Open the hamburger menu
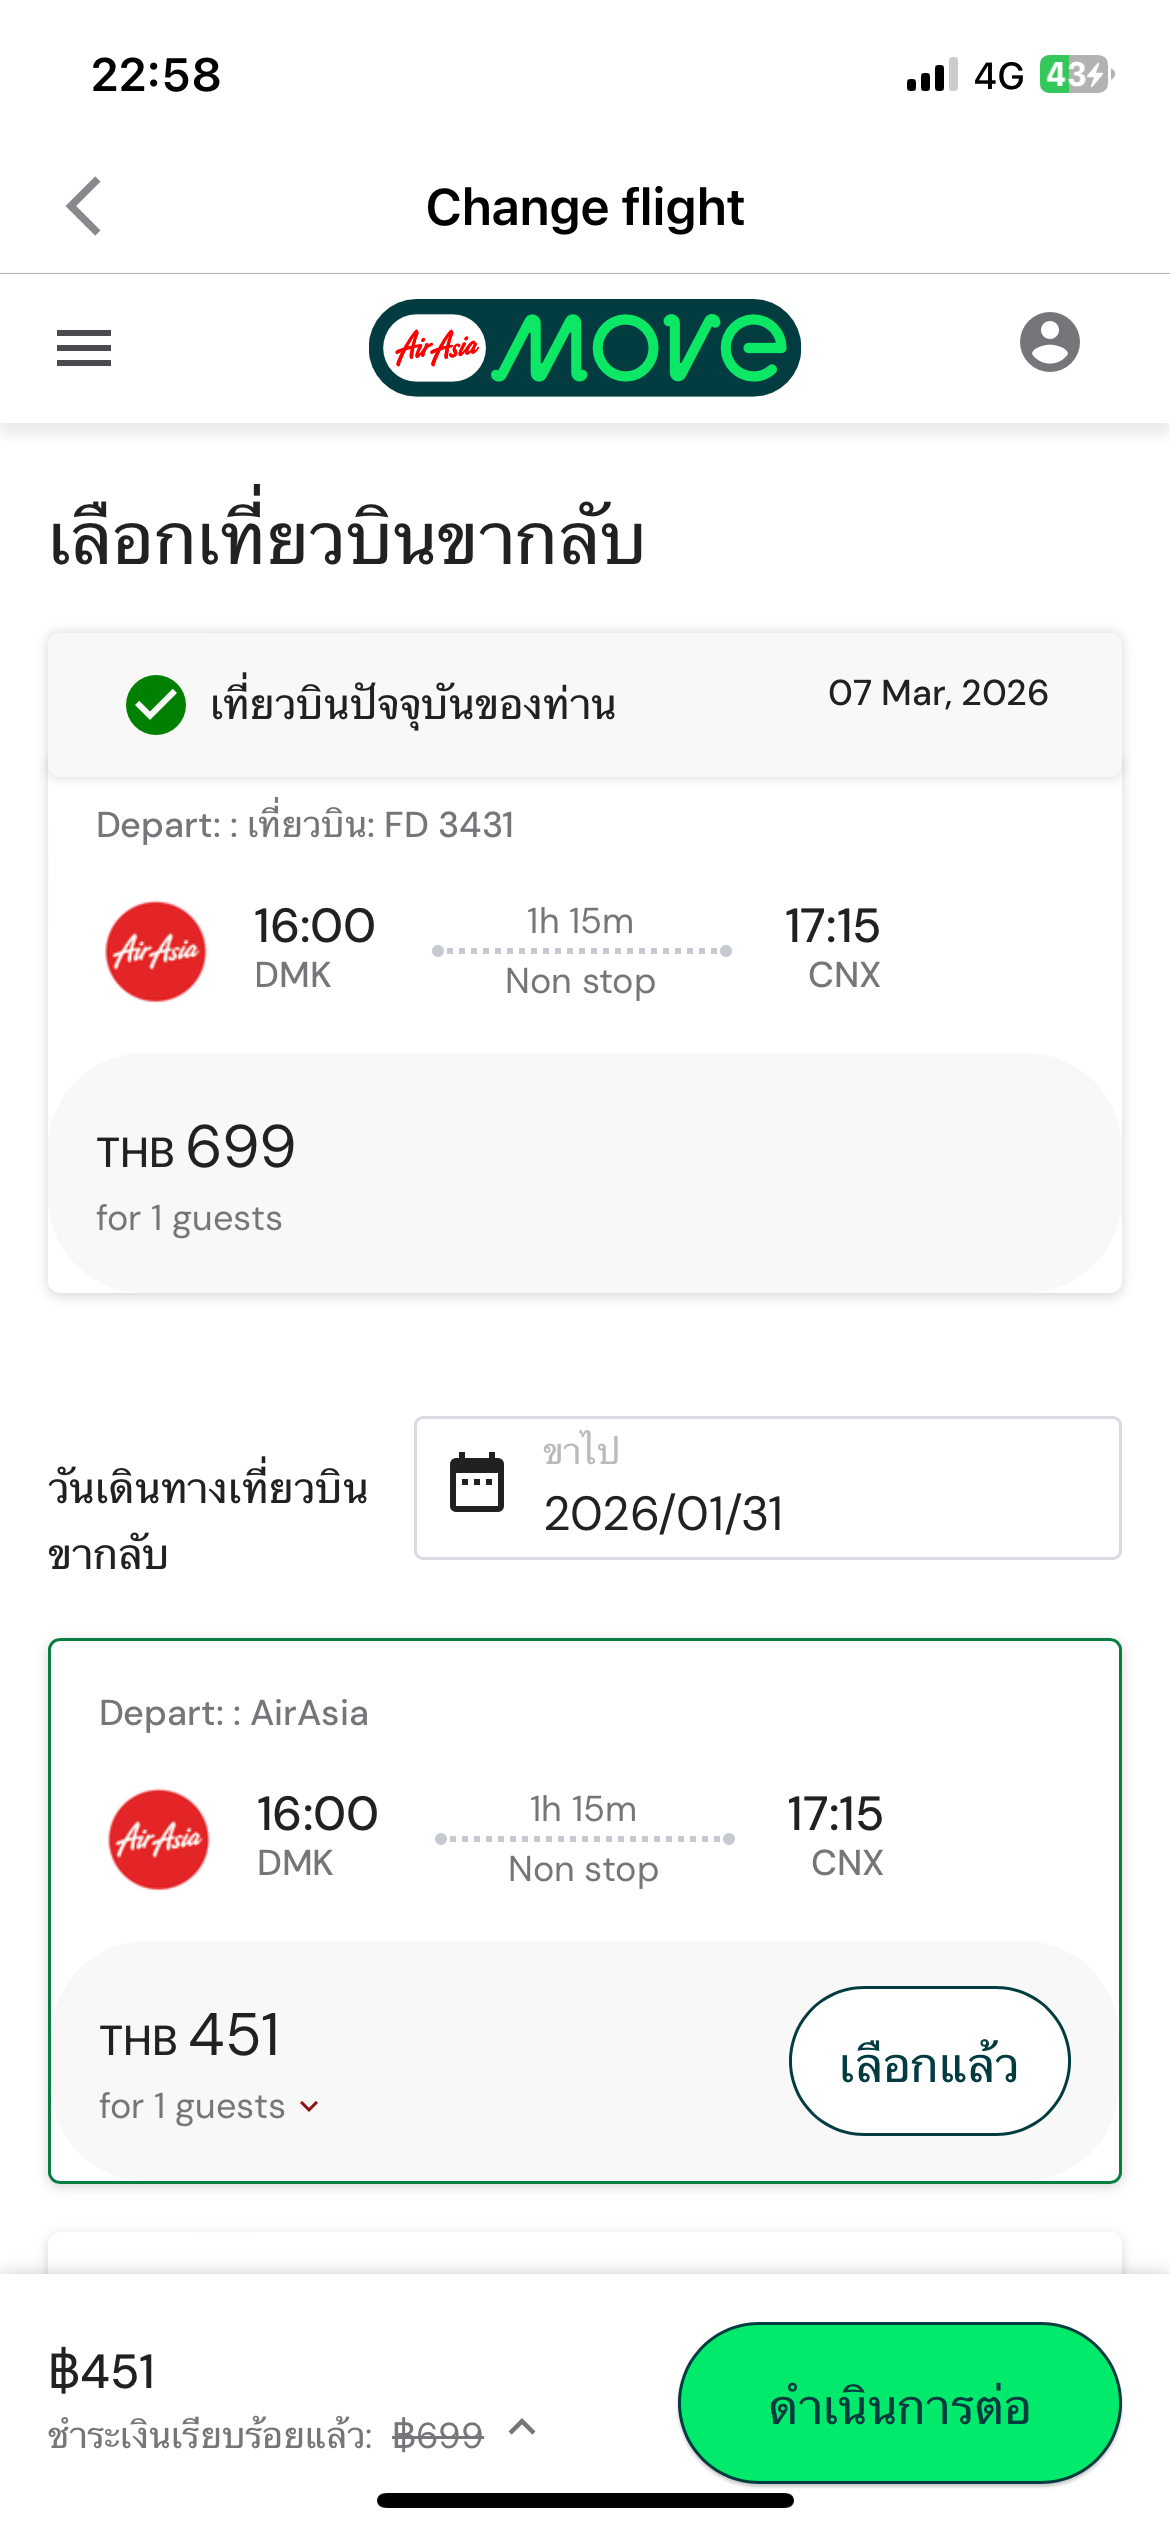The height and width of the screenshot is (2532, 1170). (x=84, y=348)
